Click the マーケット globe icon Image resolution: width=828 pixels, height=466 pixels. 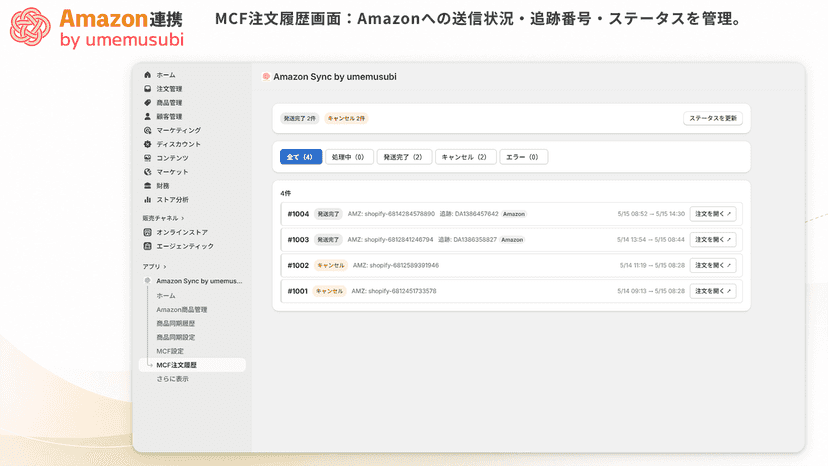coord(147,172)
